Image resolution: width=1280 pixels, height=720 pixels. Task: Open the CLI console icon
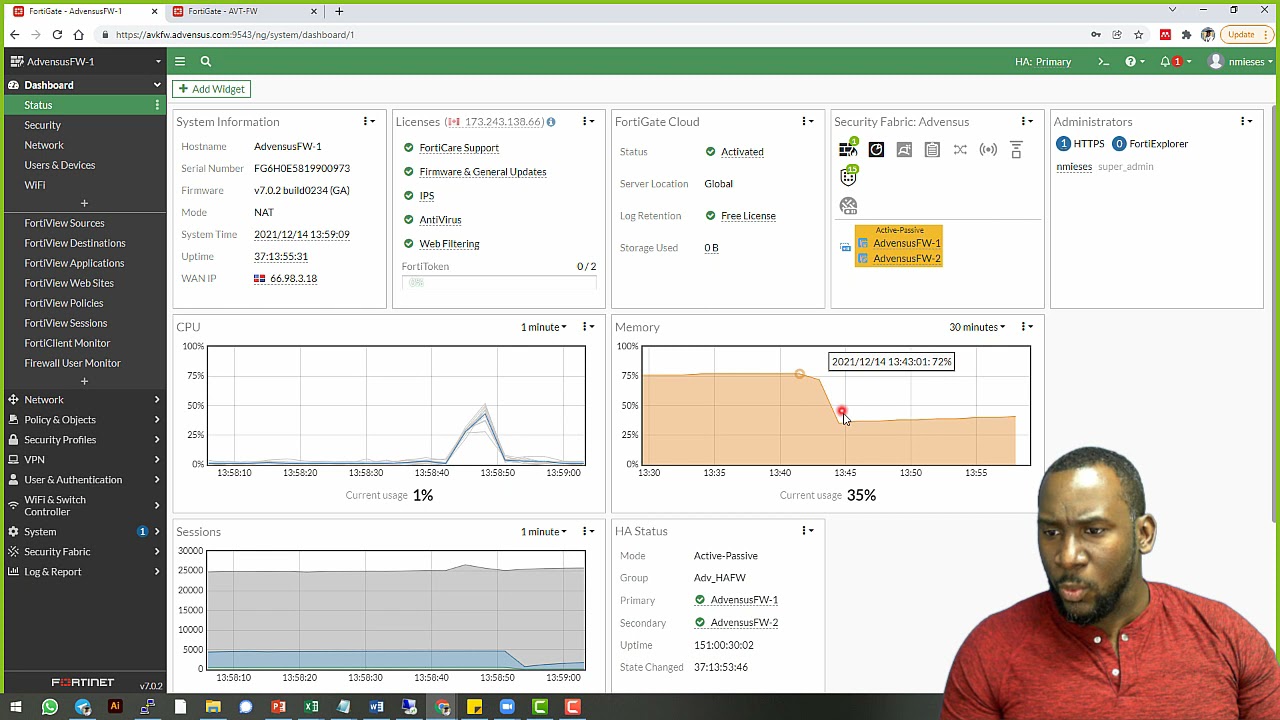click(1103, 62)
